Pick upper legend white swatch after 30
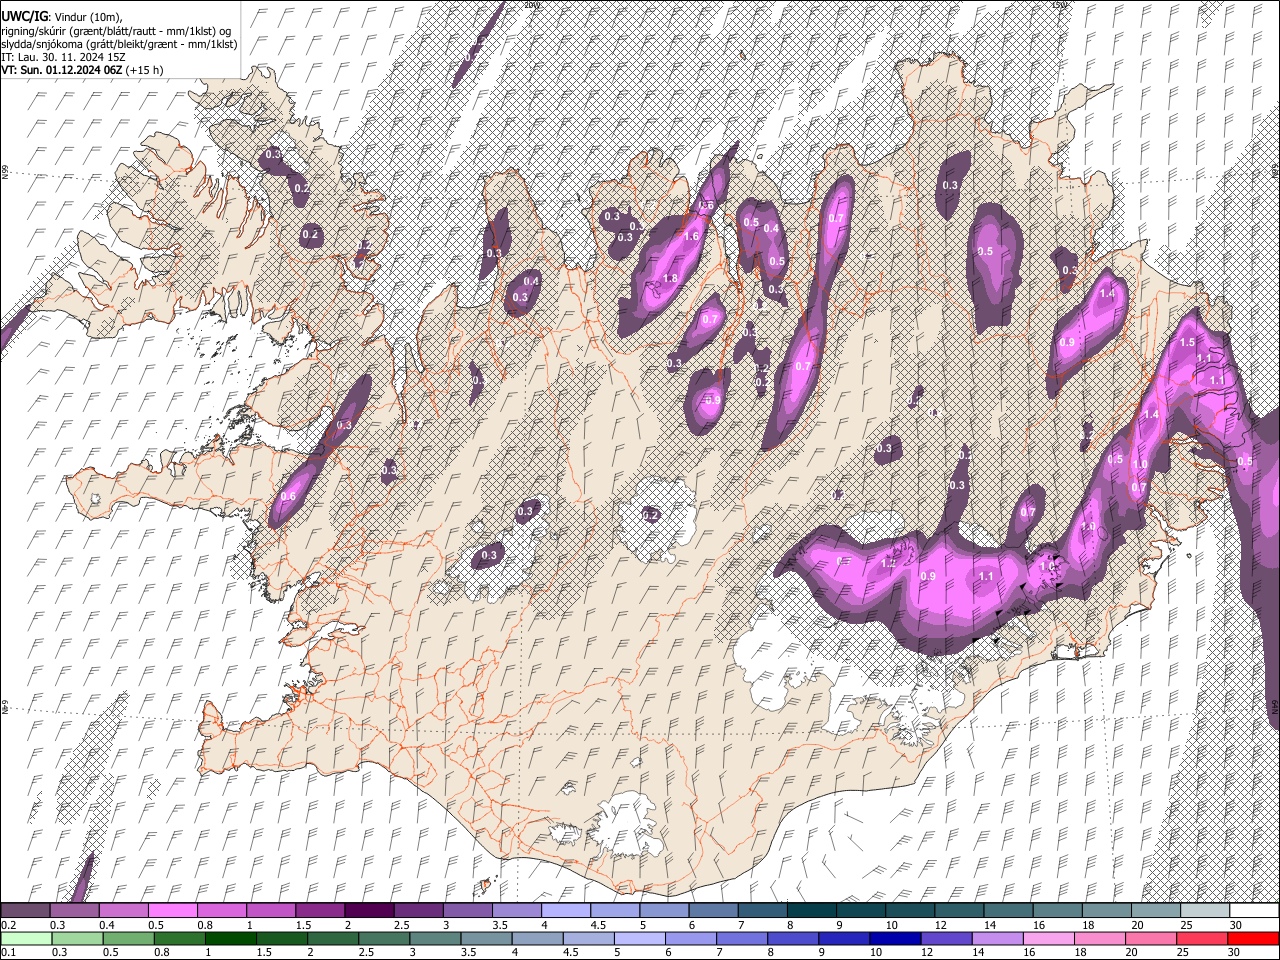Viewport: 1280px width, 960px height. (1254, 910)
